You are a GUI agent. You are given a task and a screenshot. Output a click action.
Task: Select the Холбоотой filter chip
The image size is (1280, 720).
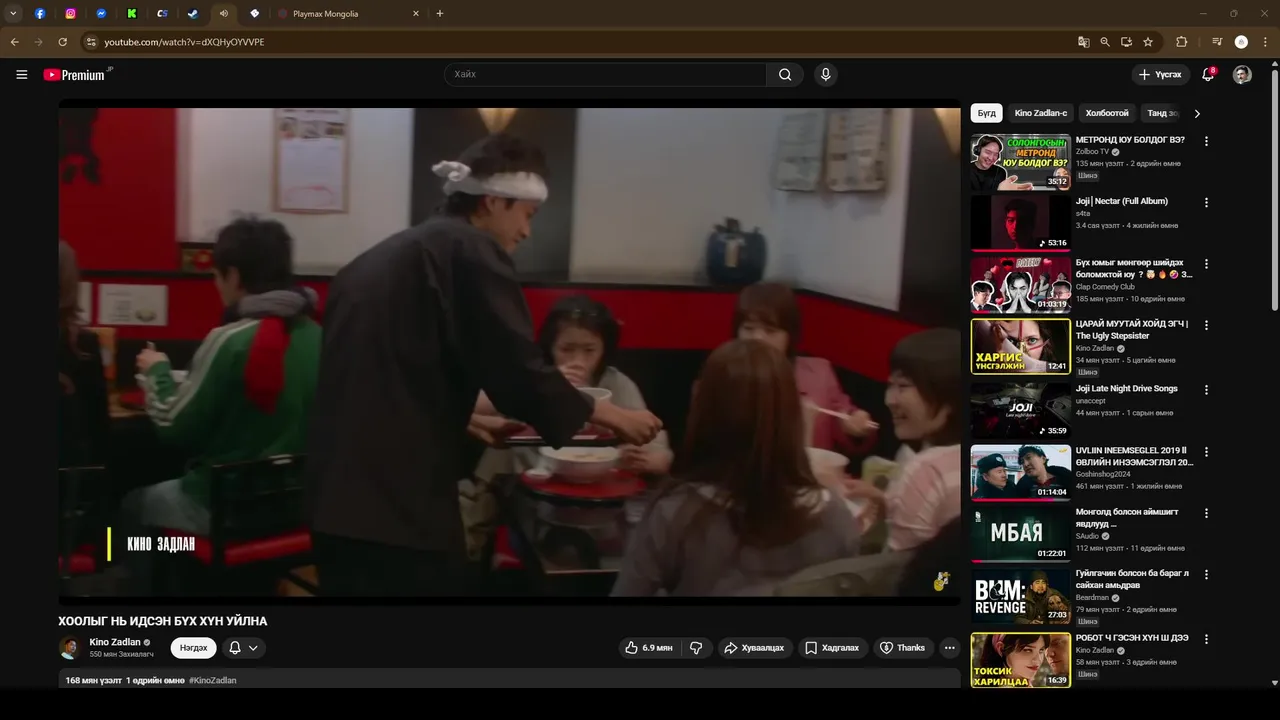(1107, 113)
